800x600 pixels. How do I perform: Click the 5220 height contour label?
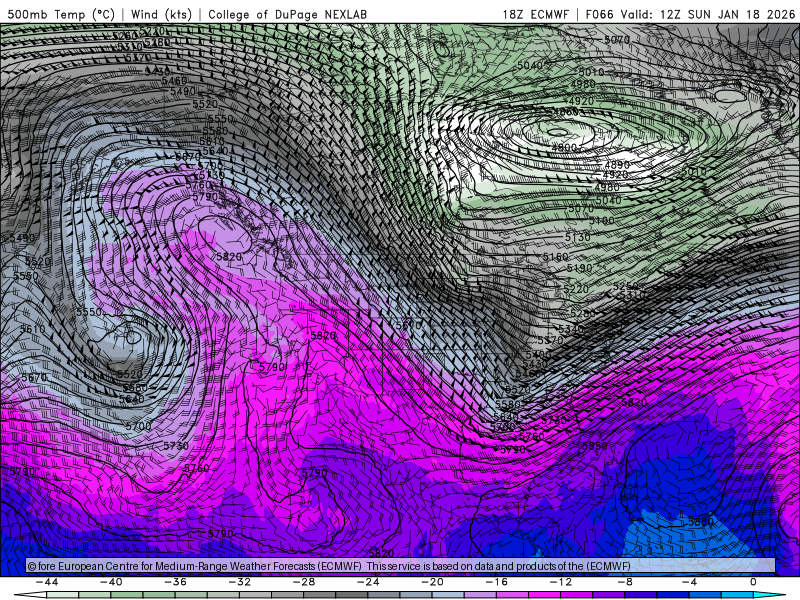click(x=576, y=289)
